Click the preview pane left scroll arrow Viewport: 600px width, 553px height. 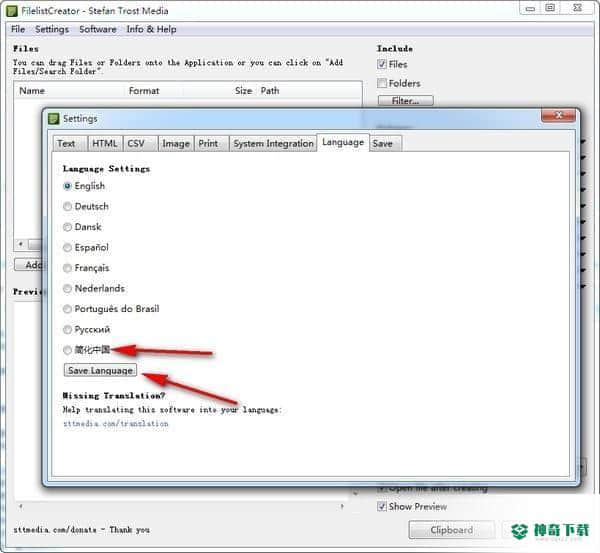point(21,506)
